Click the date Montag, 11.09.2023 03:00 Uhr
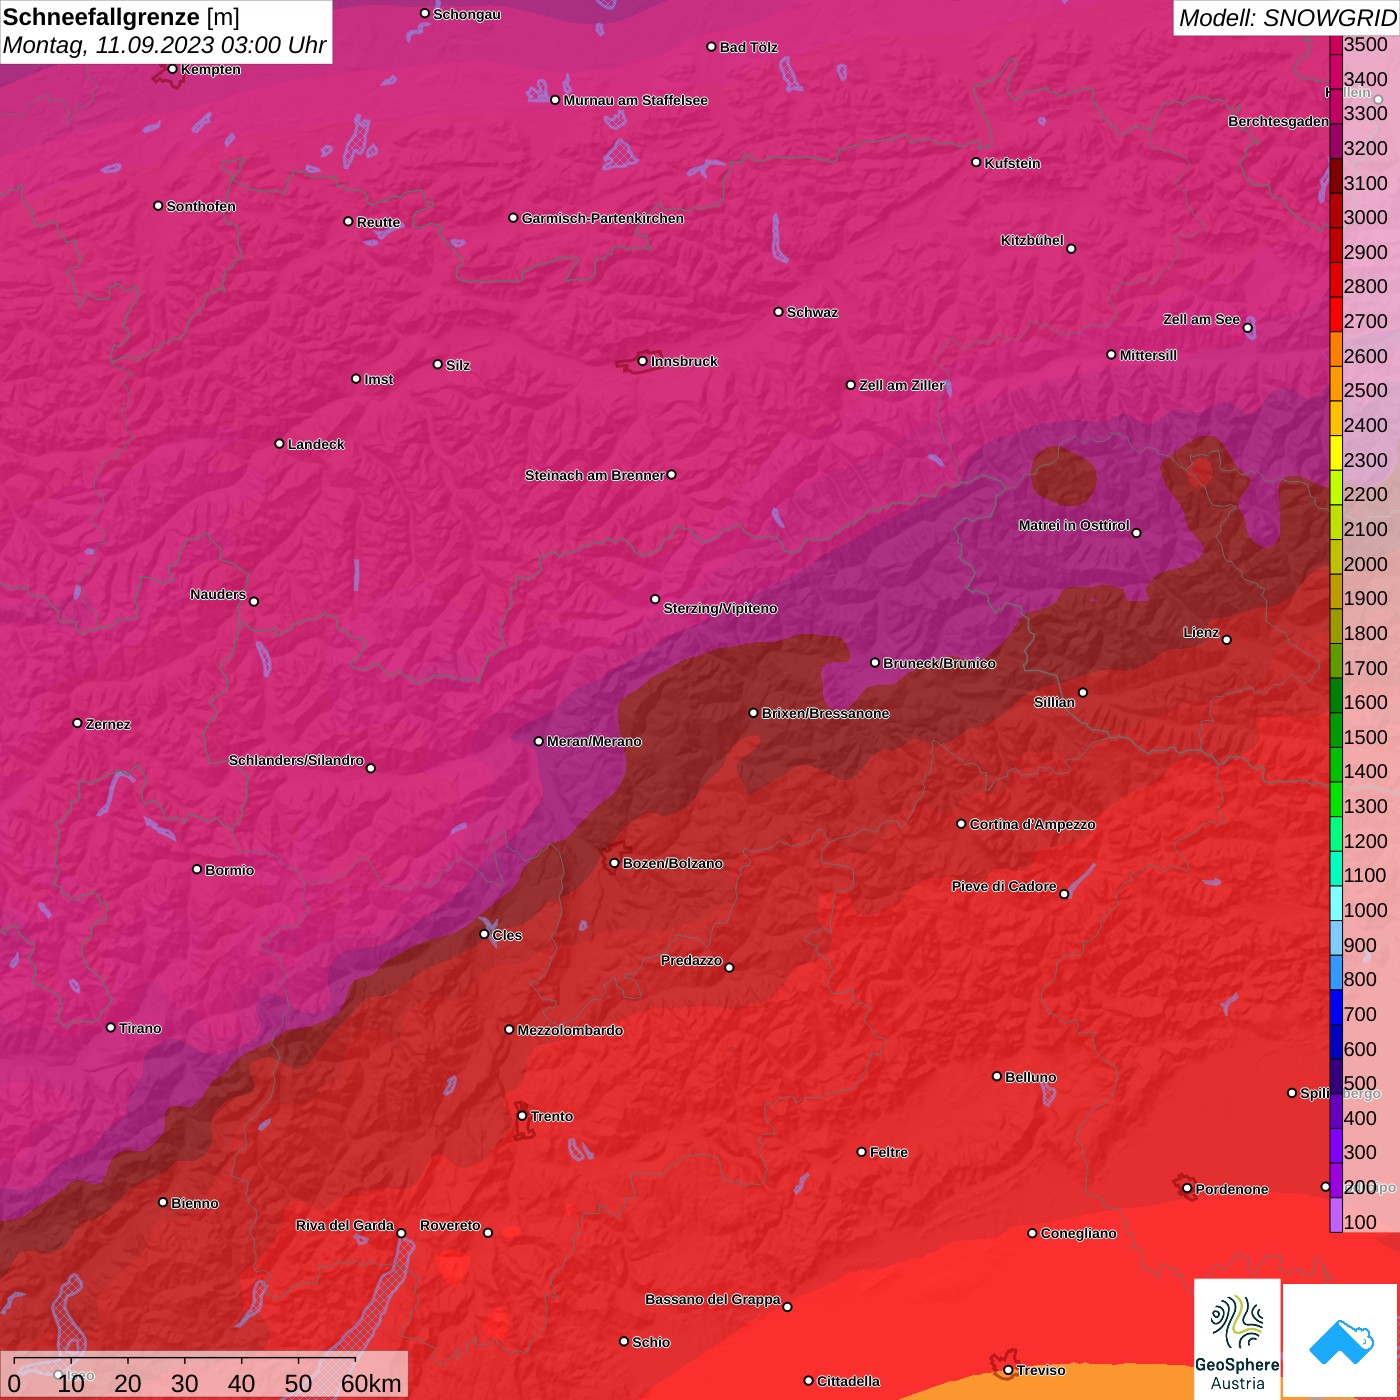1400x1400 pixels. pos(164,45)
